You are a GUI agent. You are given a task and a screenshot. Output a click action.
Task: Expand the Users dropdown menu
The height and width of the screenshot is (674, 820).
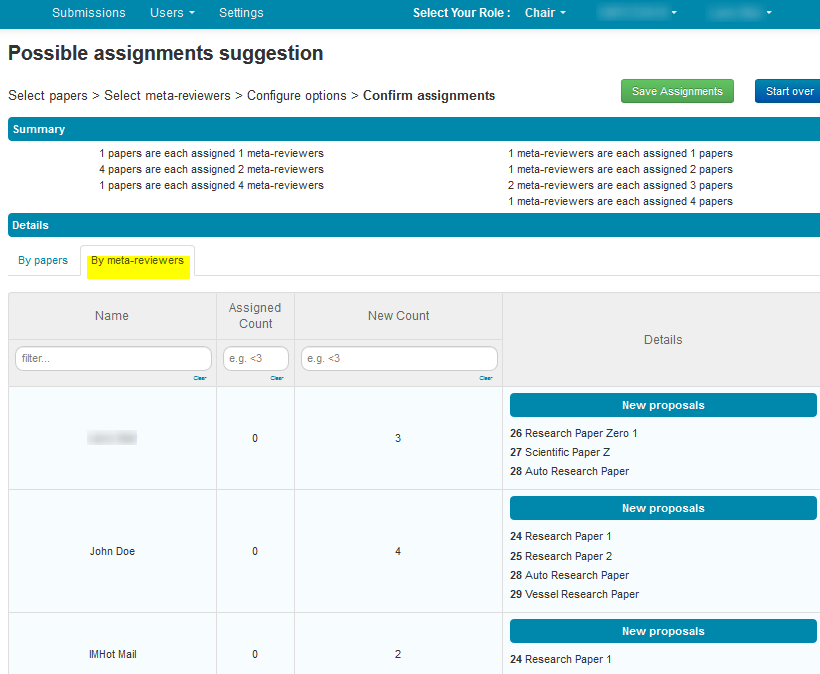click(x=172, y=13)
